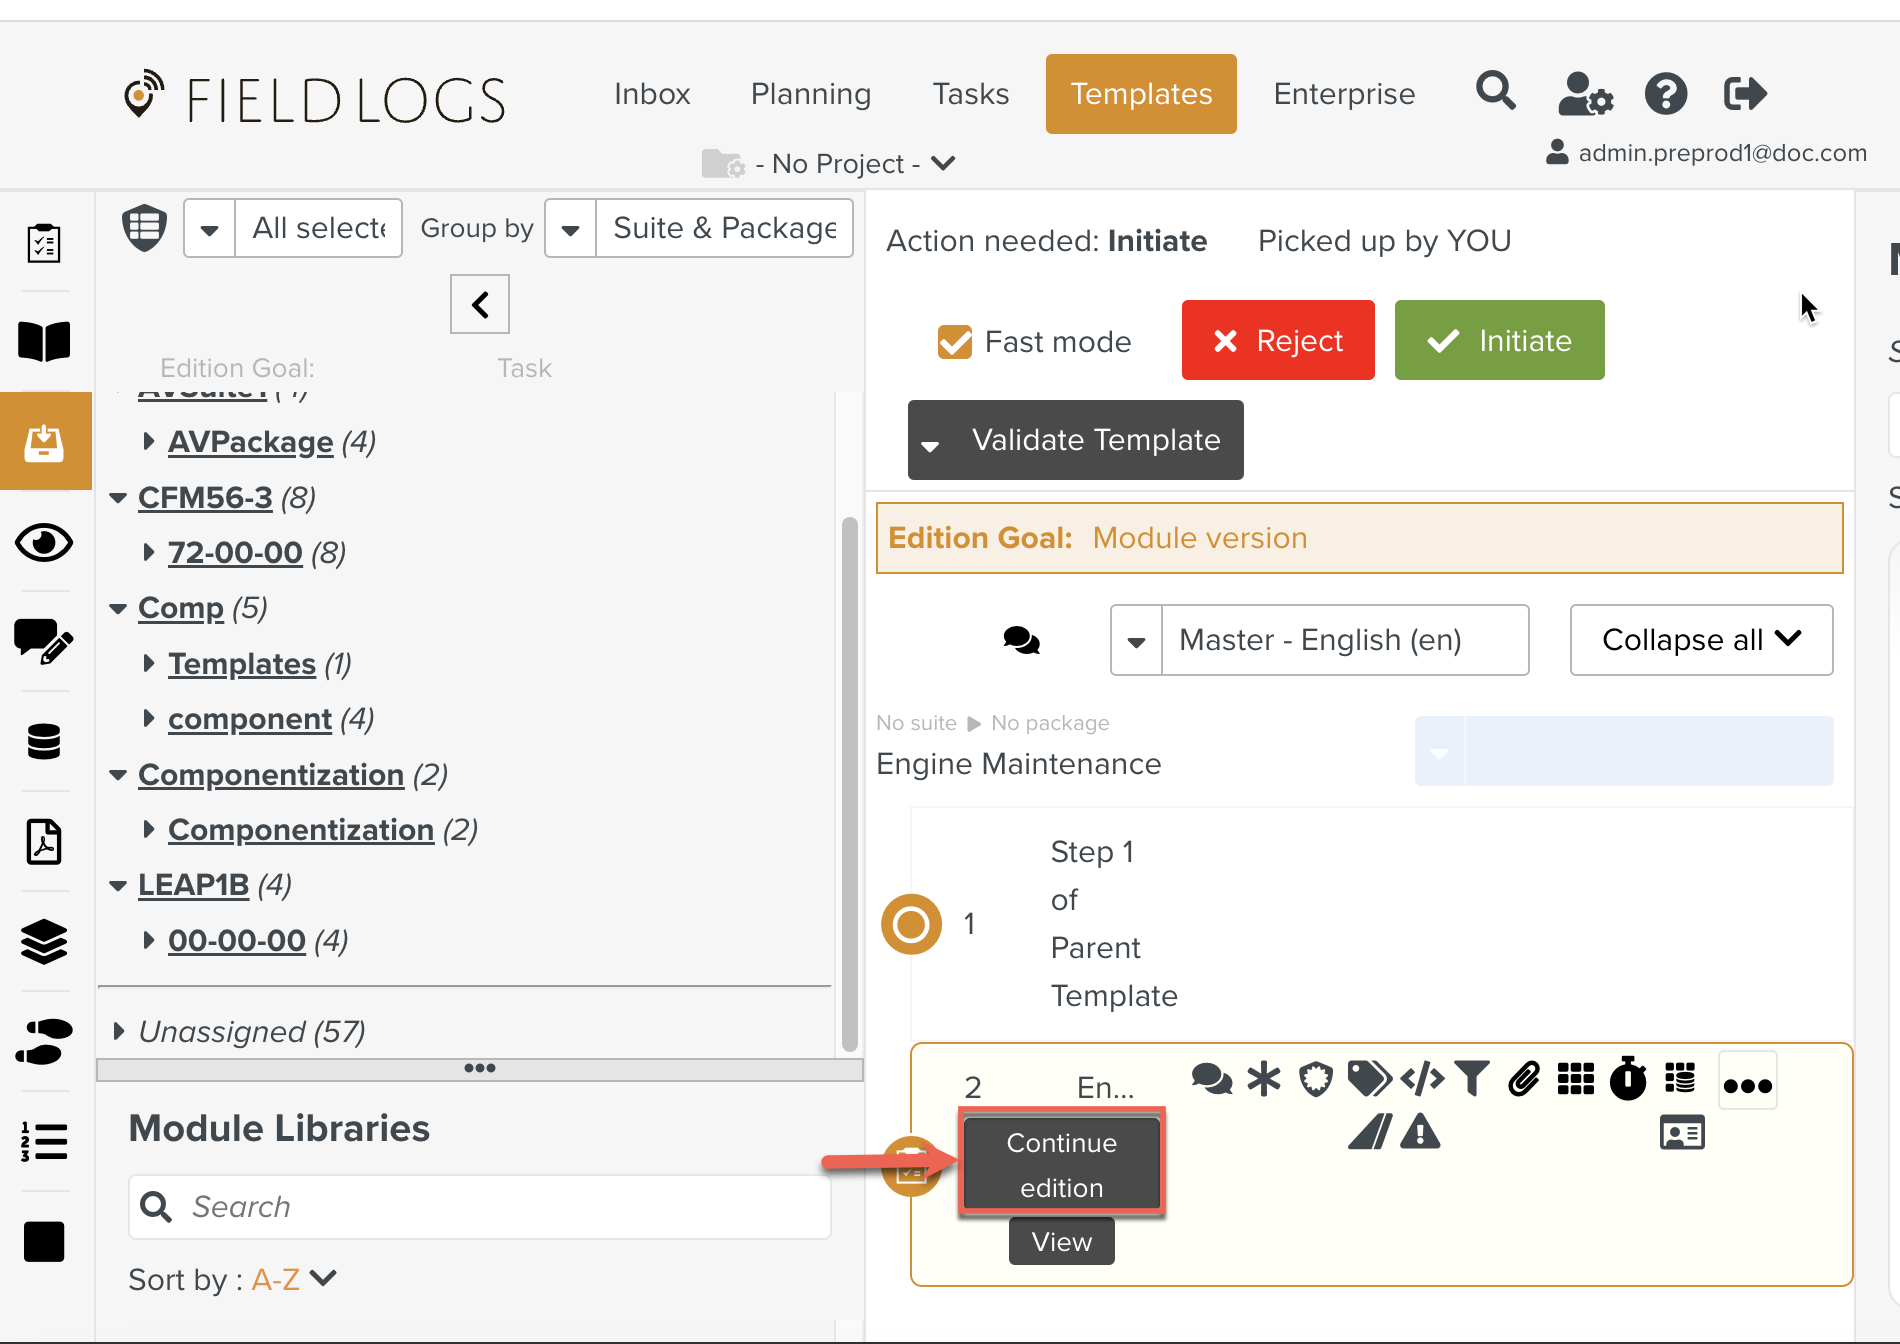
Task: Open the PDF document icon in sidebar
Action: pos(44,841)
